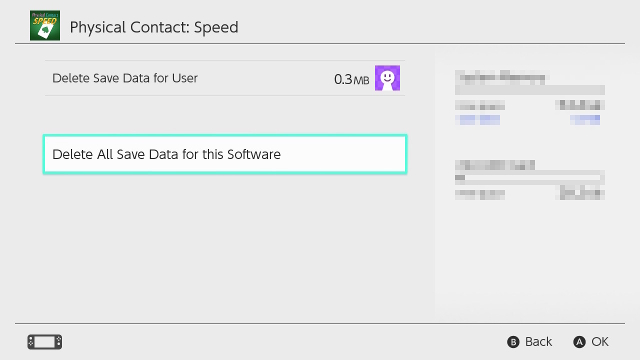Click the Physical Contact: Speed title text
This screenshot has width=640, height=360.
pyautogui.click(x=154, y=27)
